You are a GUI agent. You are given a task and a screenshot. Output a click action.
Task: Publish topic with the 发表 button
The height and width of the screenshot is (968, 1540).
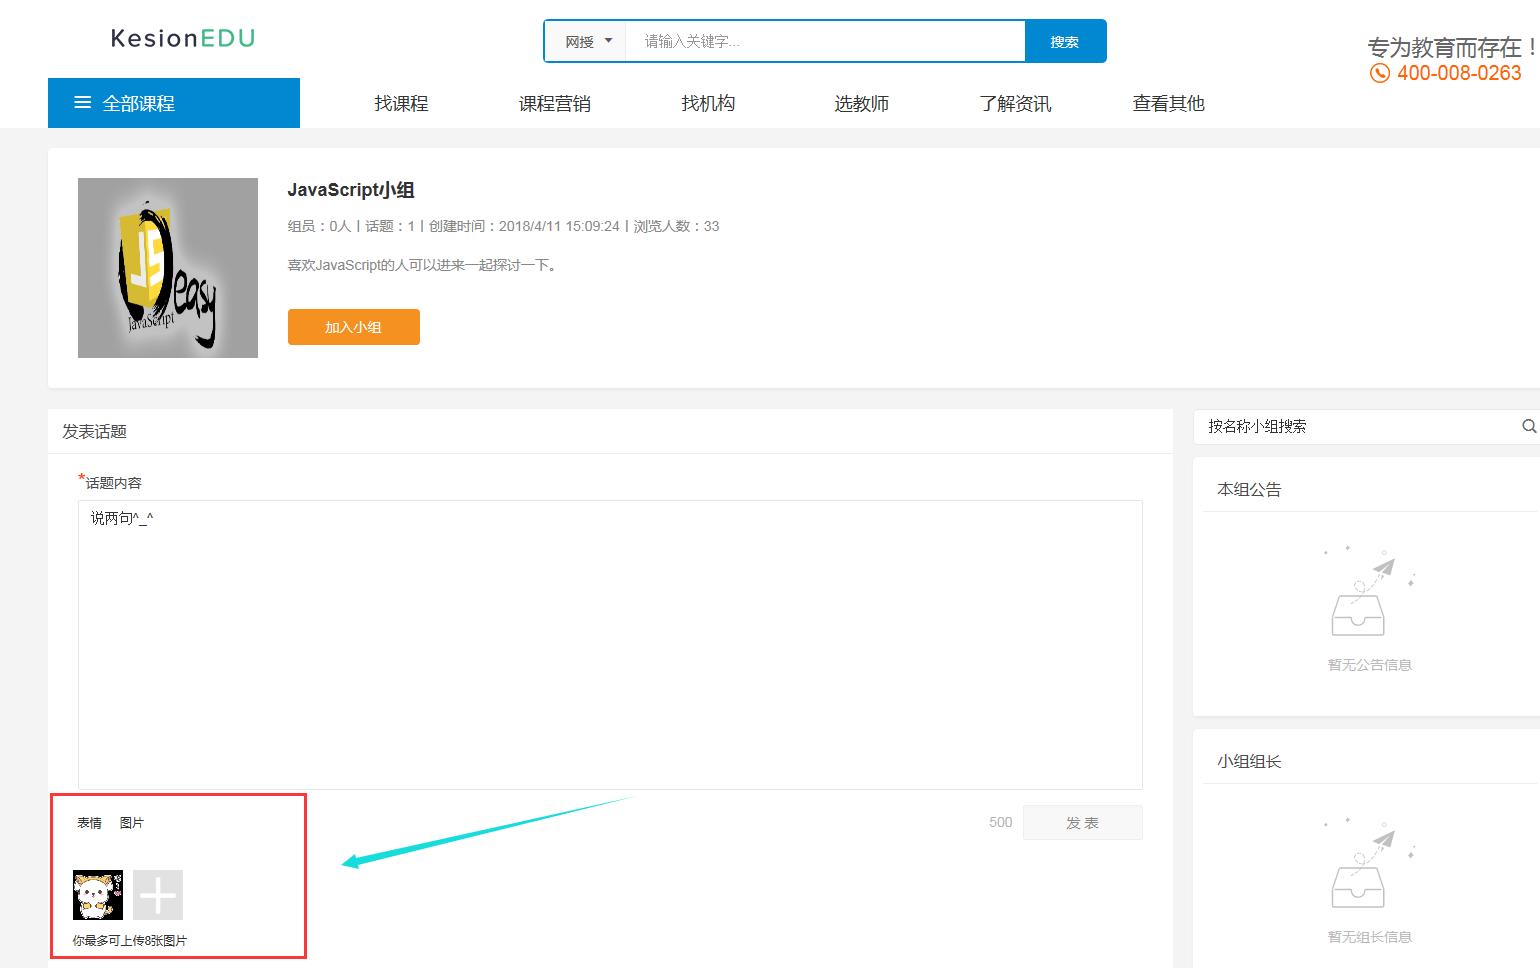pyautogui.click(x=1082, y=822)
